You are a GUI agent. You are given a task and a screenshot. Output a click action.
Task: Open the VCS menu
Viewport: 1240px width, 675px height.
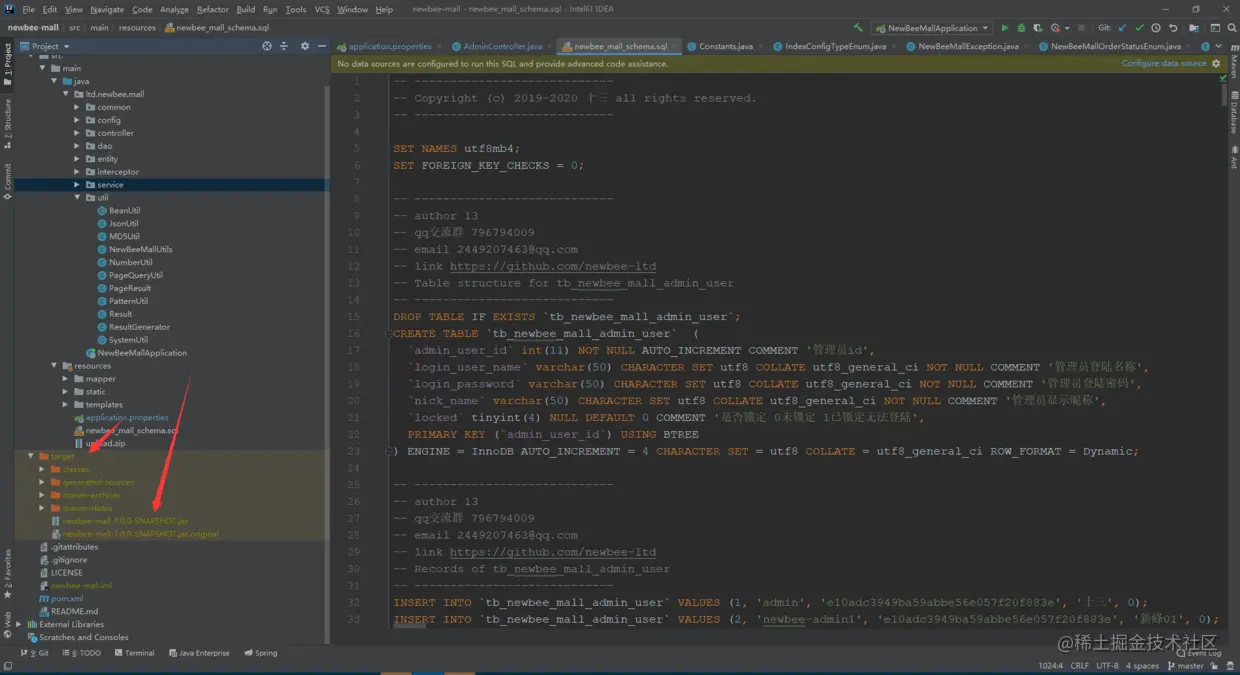tap(322, 9)
